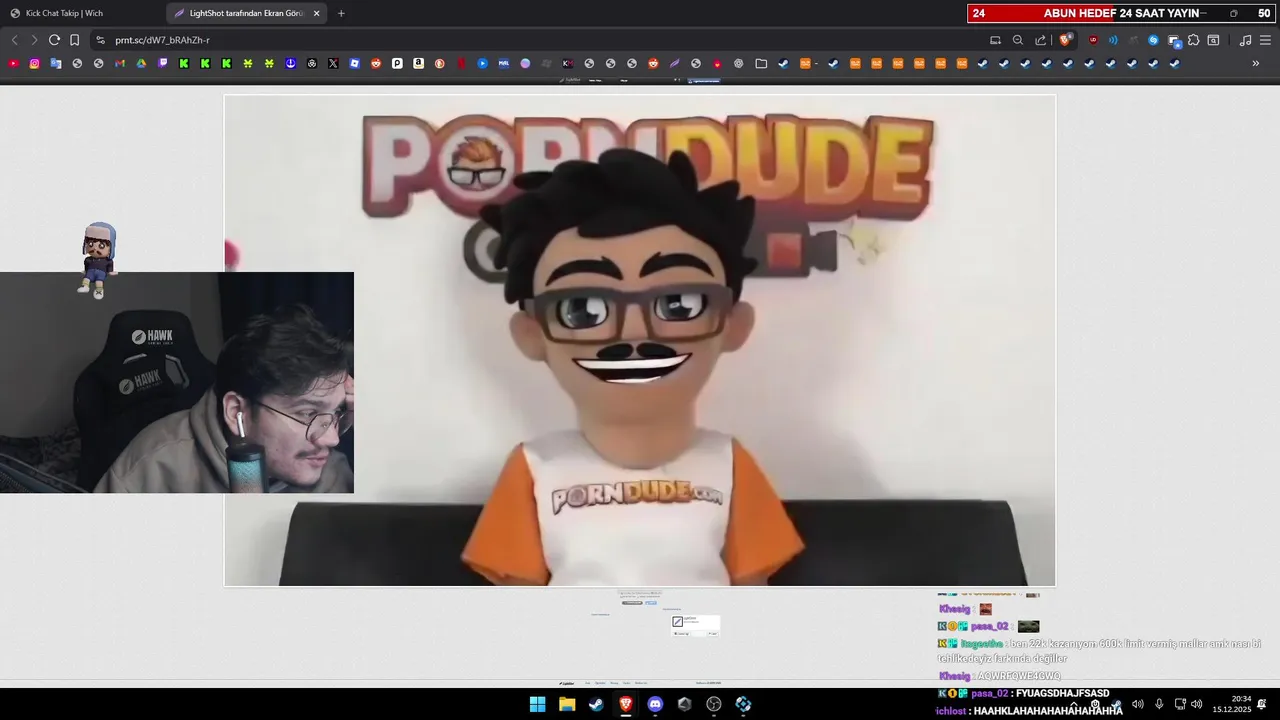This screenshot has width=1280, height=720.
Task: Open the music note playlist icon
Action: coord(1245,40)
